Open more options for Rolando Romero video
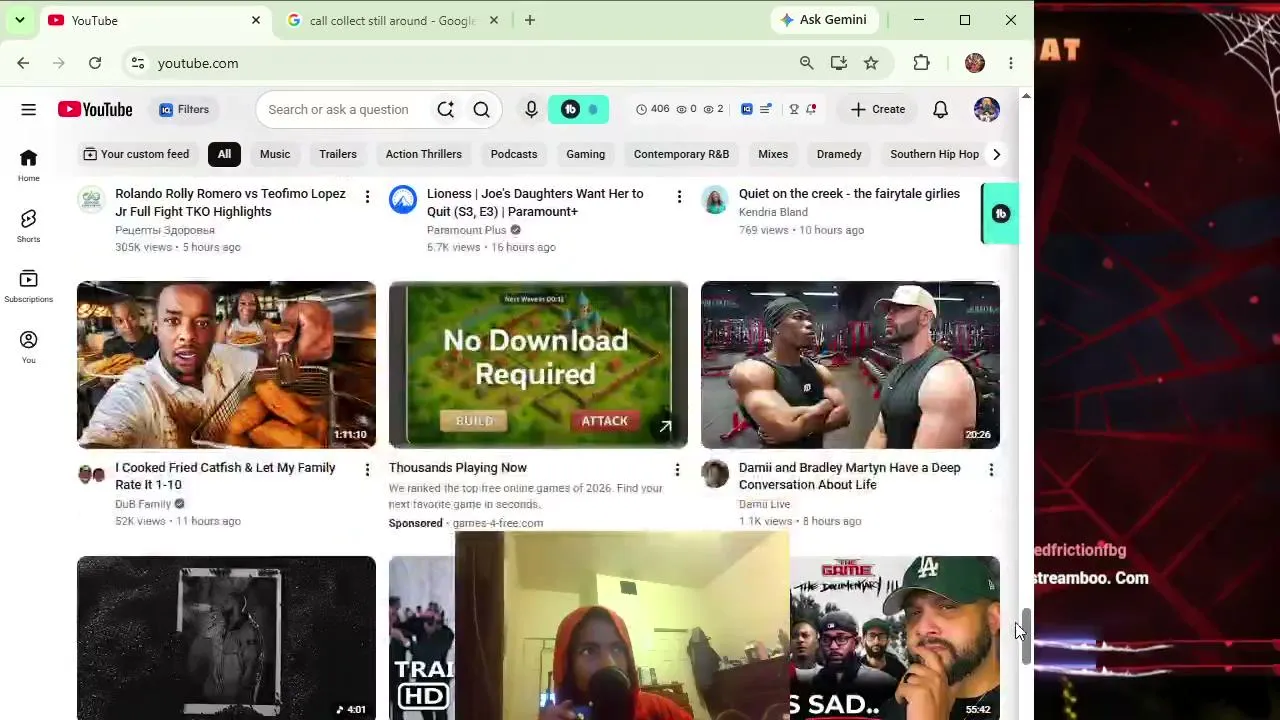The width and height of the screenshot is (1280, 720). pos(367,198)
